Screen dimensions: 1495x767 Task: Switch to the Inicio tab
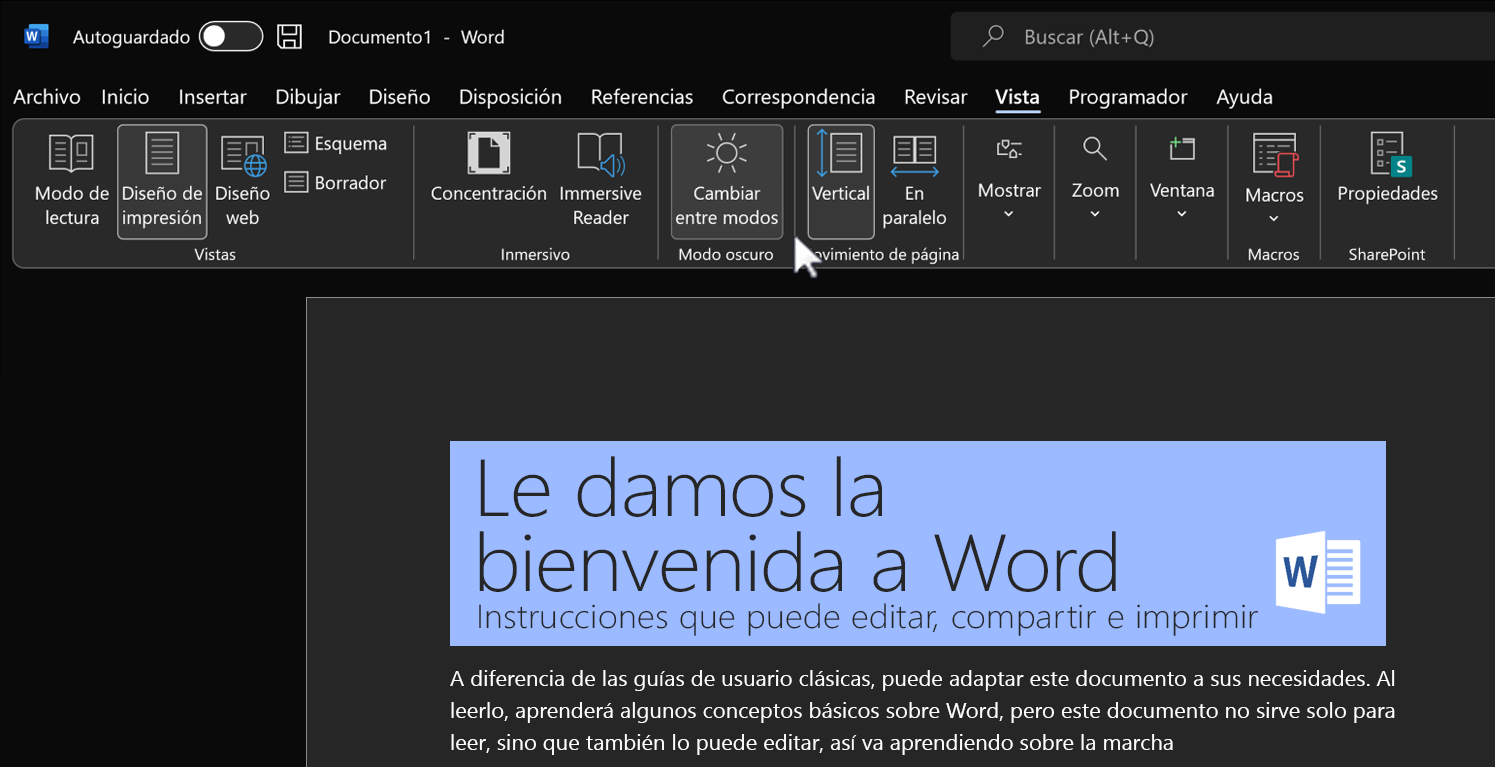tap(125, 97)
